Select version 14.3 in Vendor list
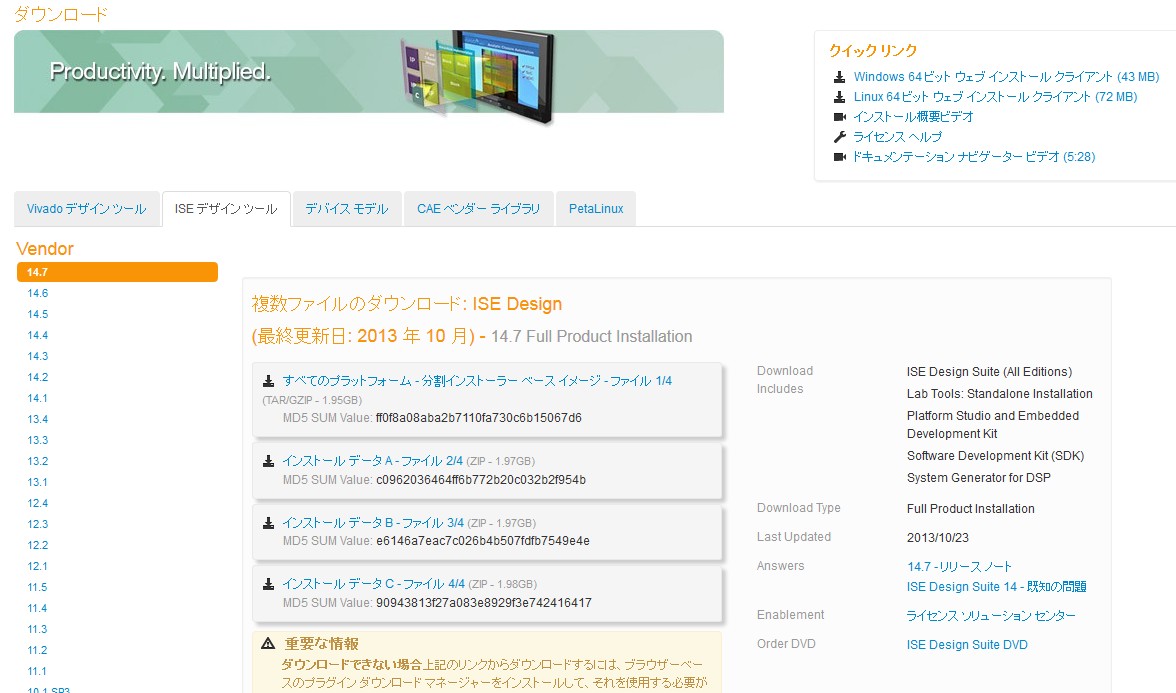Viewport: 1176px width, 693px height. (x=38, y=356)
